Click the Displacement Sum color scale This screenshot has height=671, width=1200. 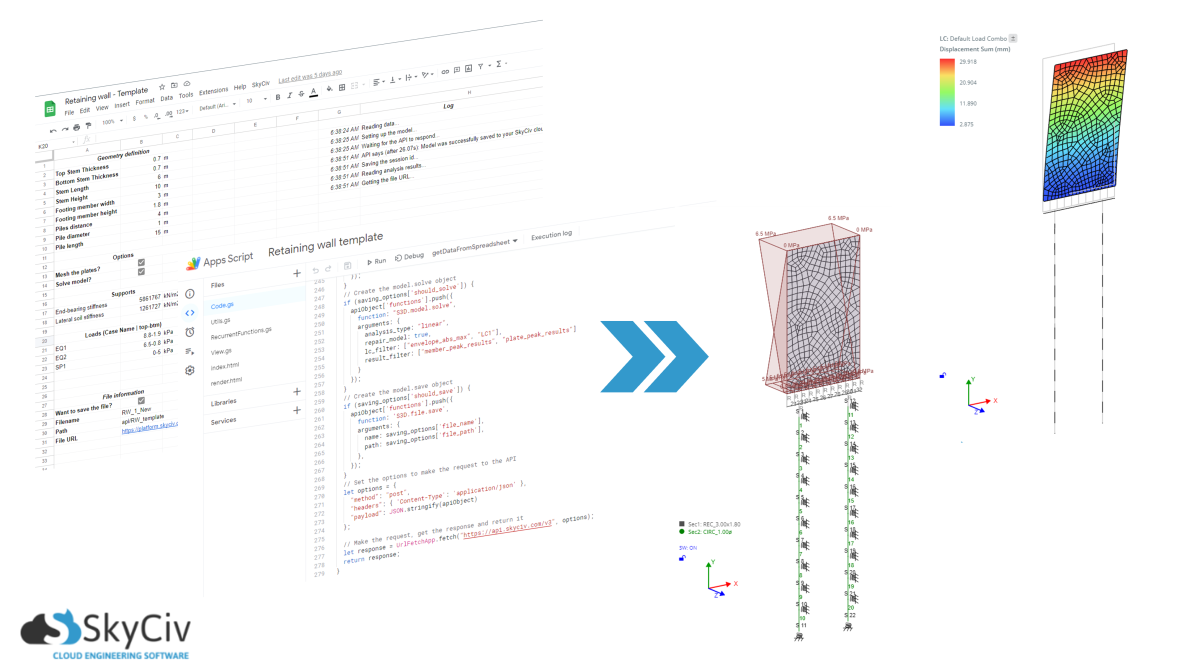coord(947,92)
